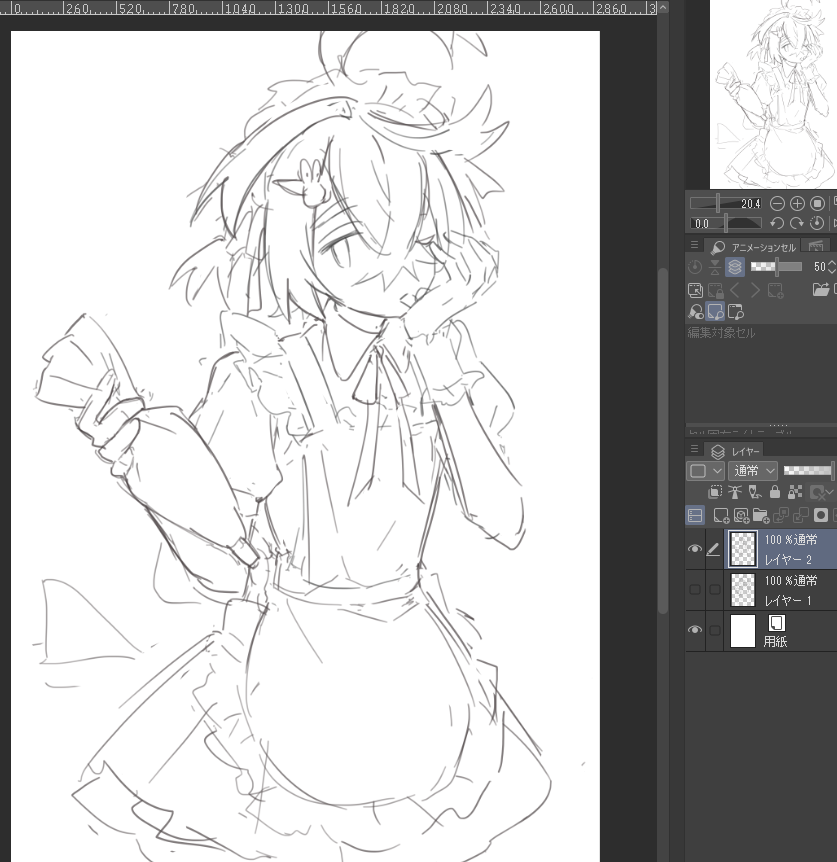Adjust the cel opacity slider set to 50
Viewport: 837px width, 862px height.
(x=777, y=267)
